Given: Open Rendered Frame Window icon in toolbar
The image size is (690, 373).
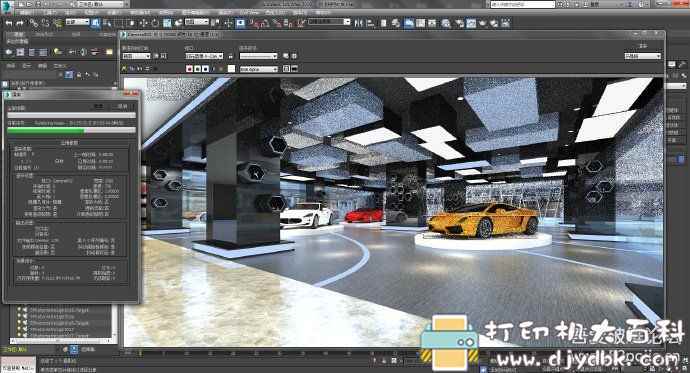Looking at the screenshot, I should (471, 23).
